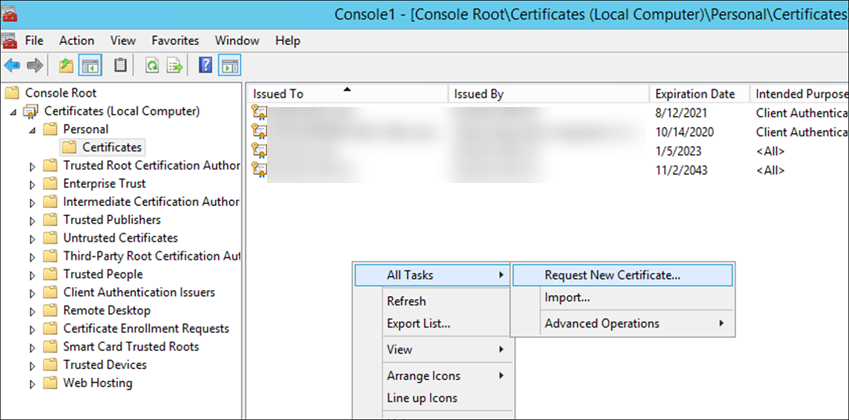Open the Help menu
The height and width of the screenshot is (420, 849).
(x=288, y=41)
